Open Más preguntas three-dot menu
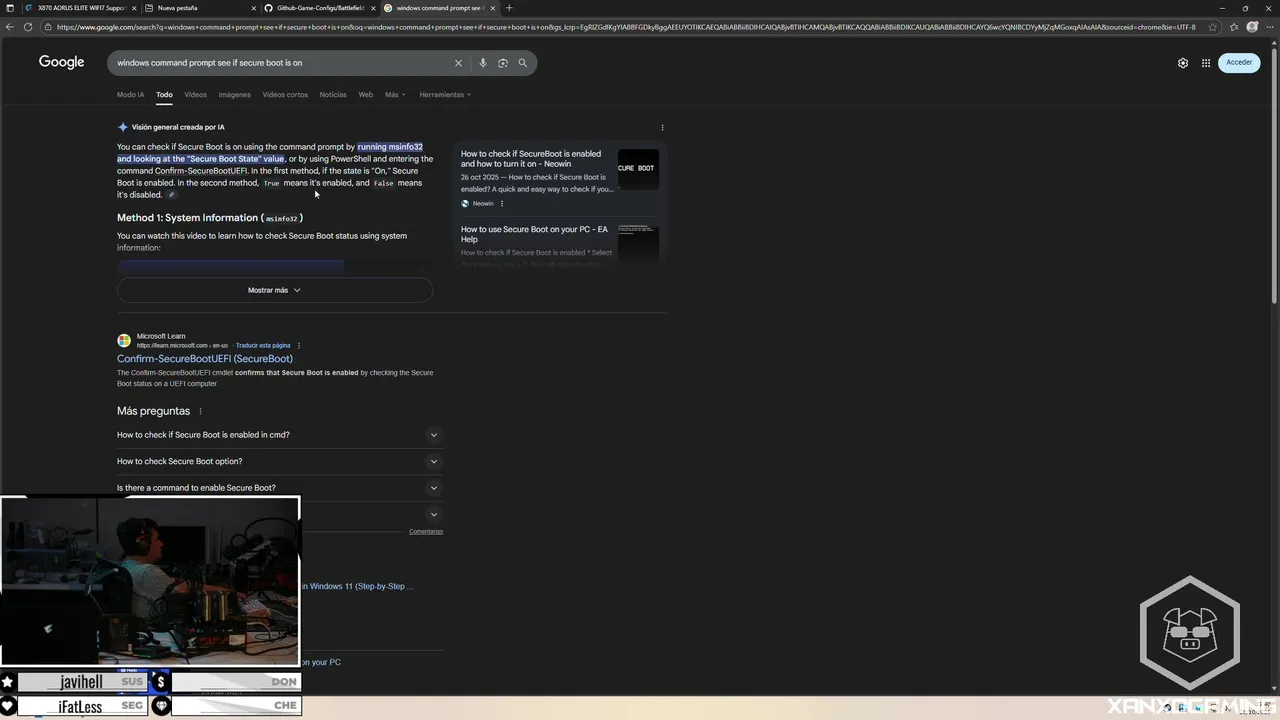The image size is (1280, 720). pos(200,411)
